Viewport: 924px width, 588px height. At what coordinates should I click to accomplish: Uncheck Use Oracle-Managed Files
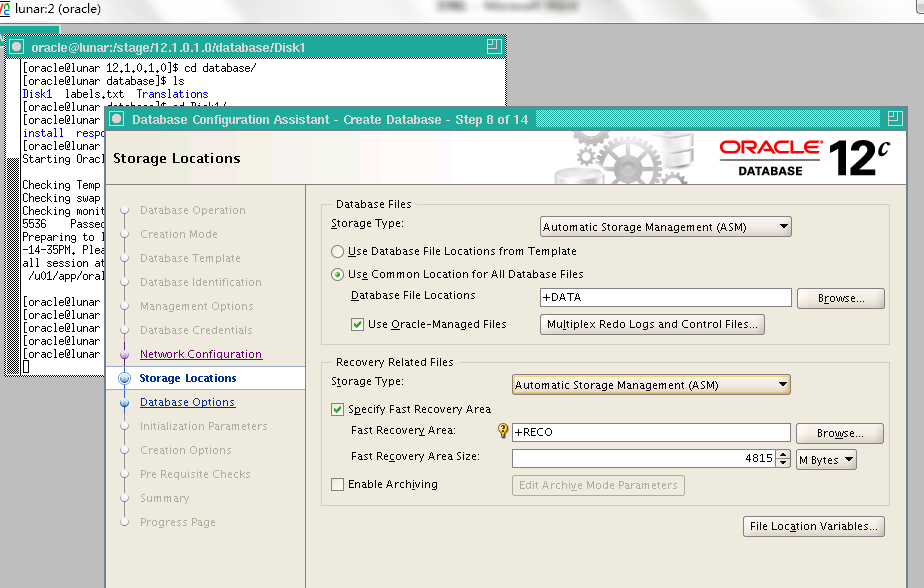pyautogui.click(x=357, y=324)
